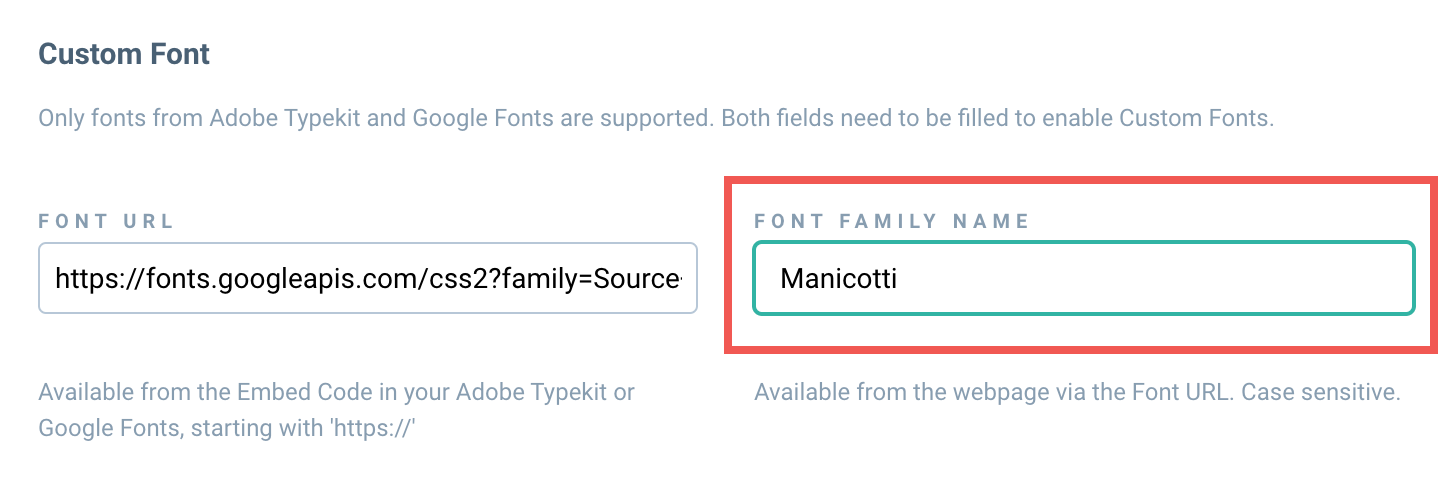Click the 'Manicotti' text inside the field
The width and height of the screenshot is (1452, 500).
coord(838,278)
